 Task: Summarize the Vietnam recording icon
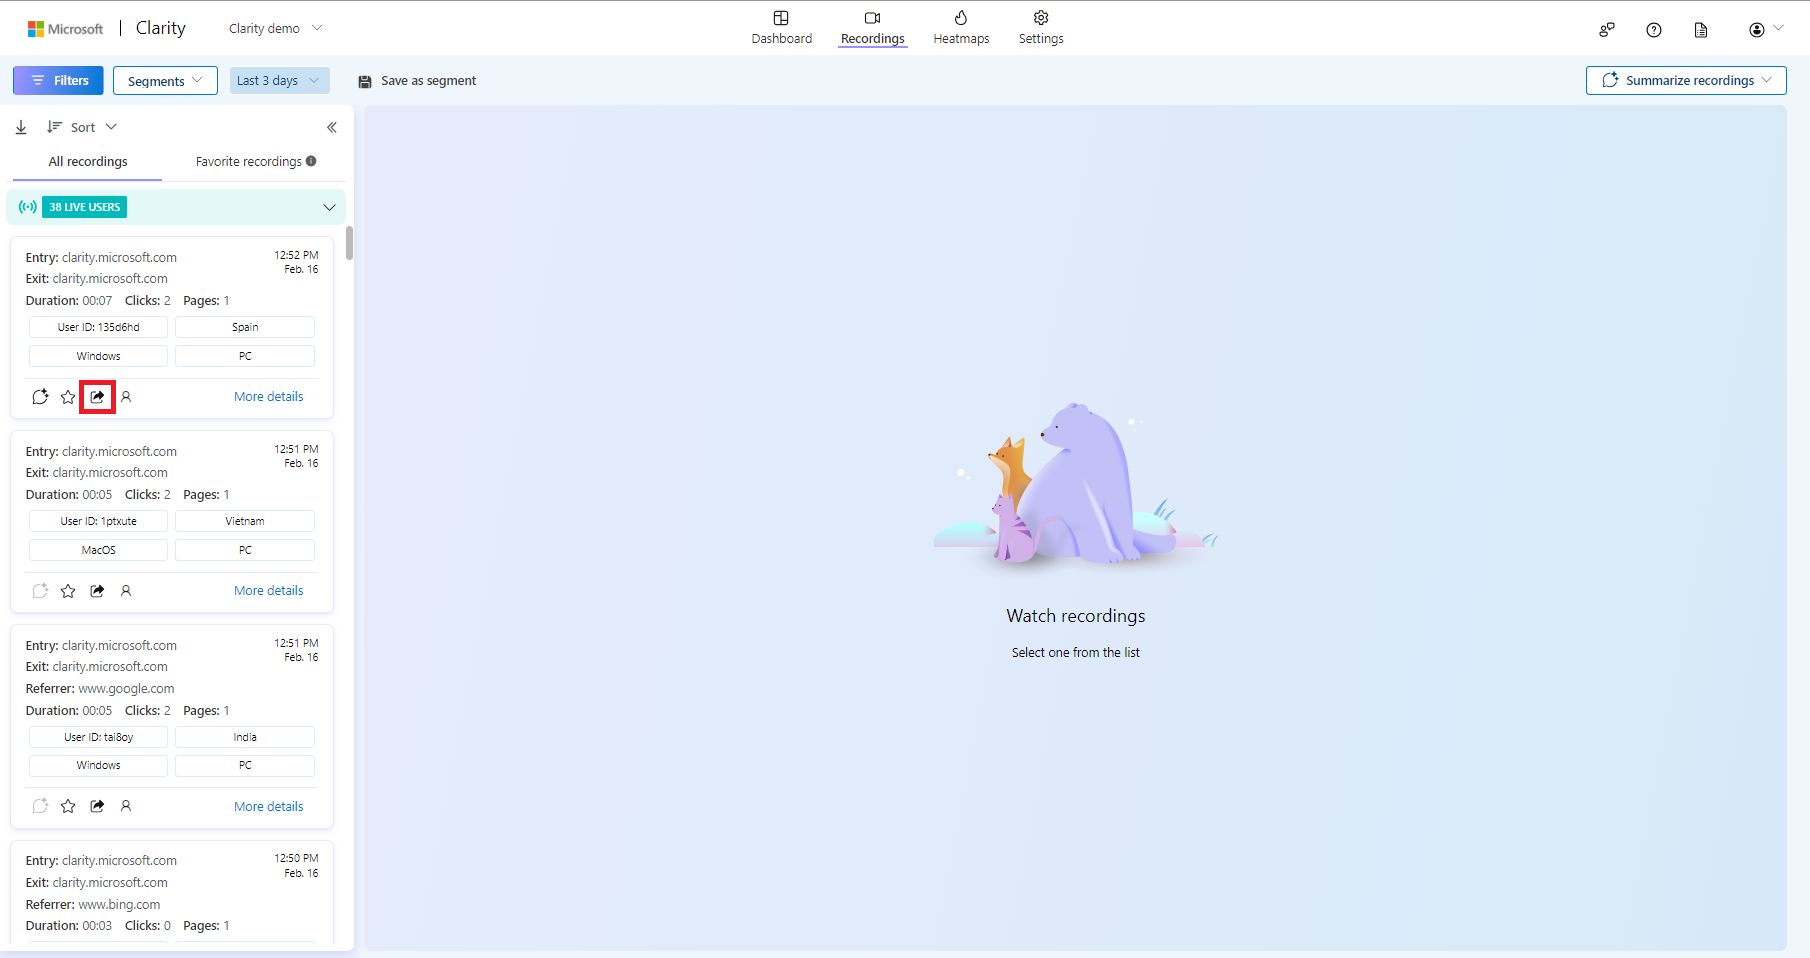(x=40, y=590)
